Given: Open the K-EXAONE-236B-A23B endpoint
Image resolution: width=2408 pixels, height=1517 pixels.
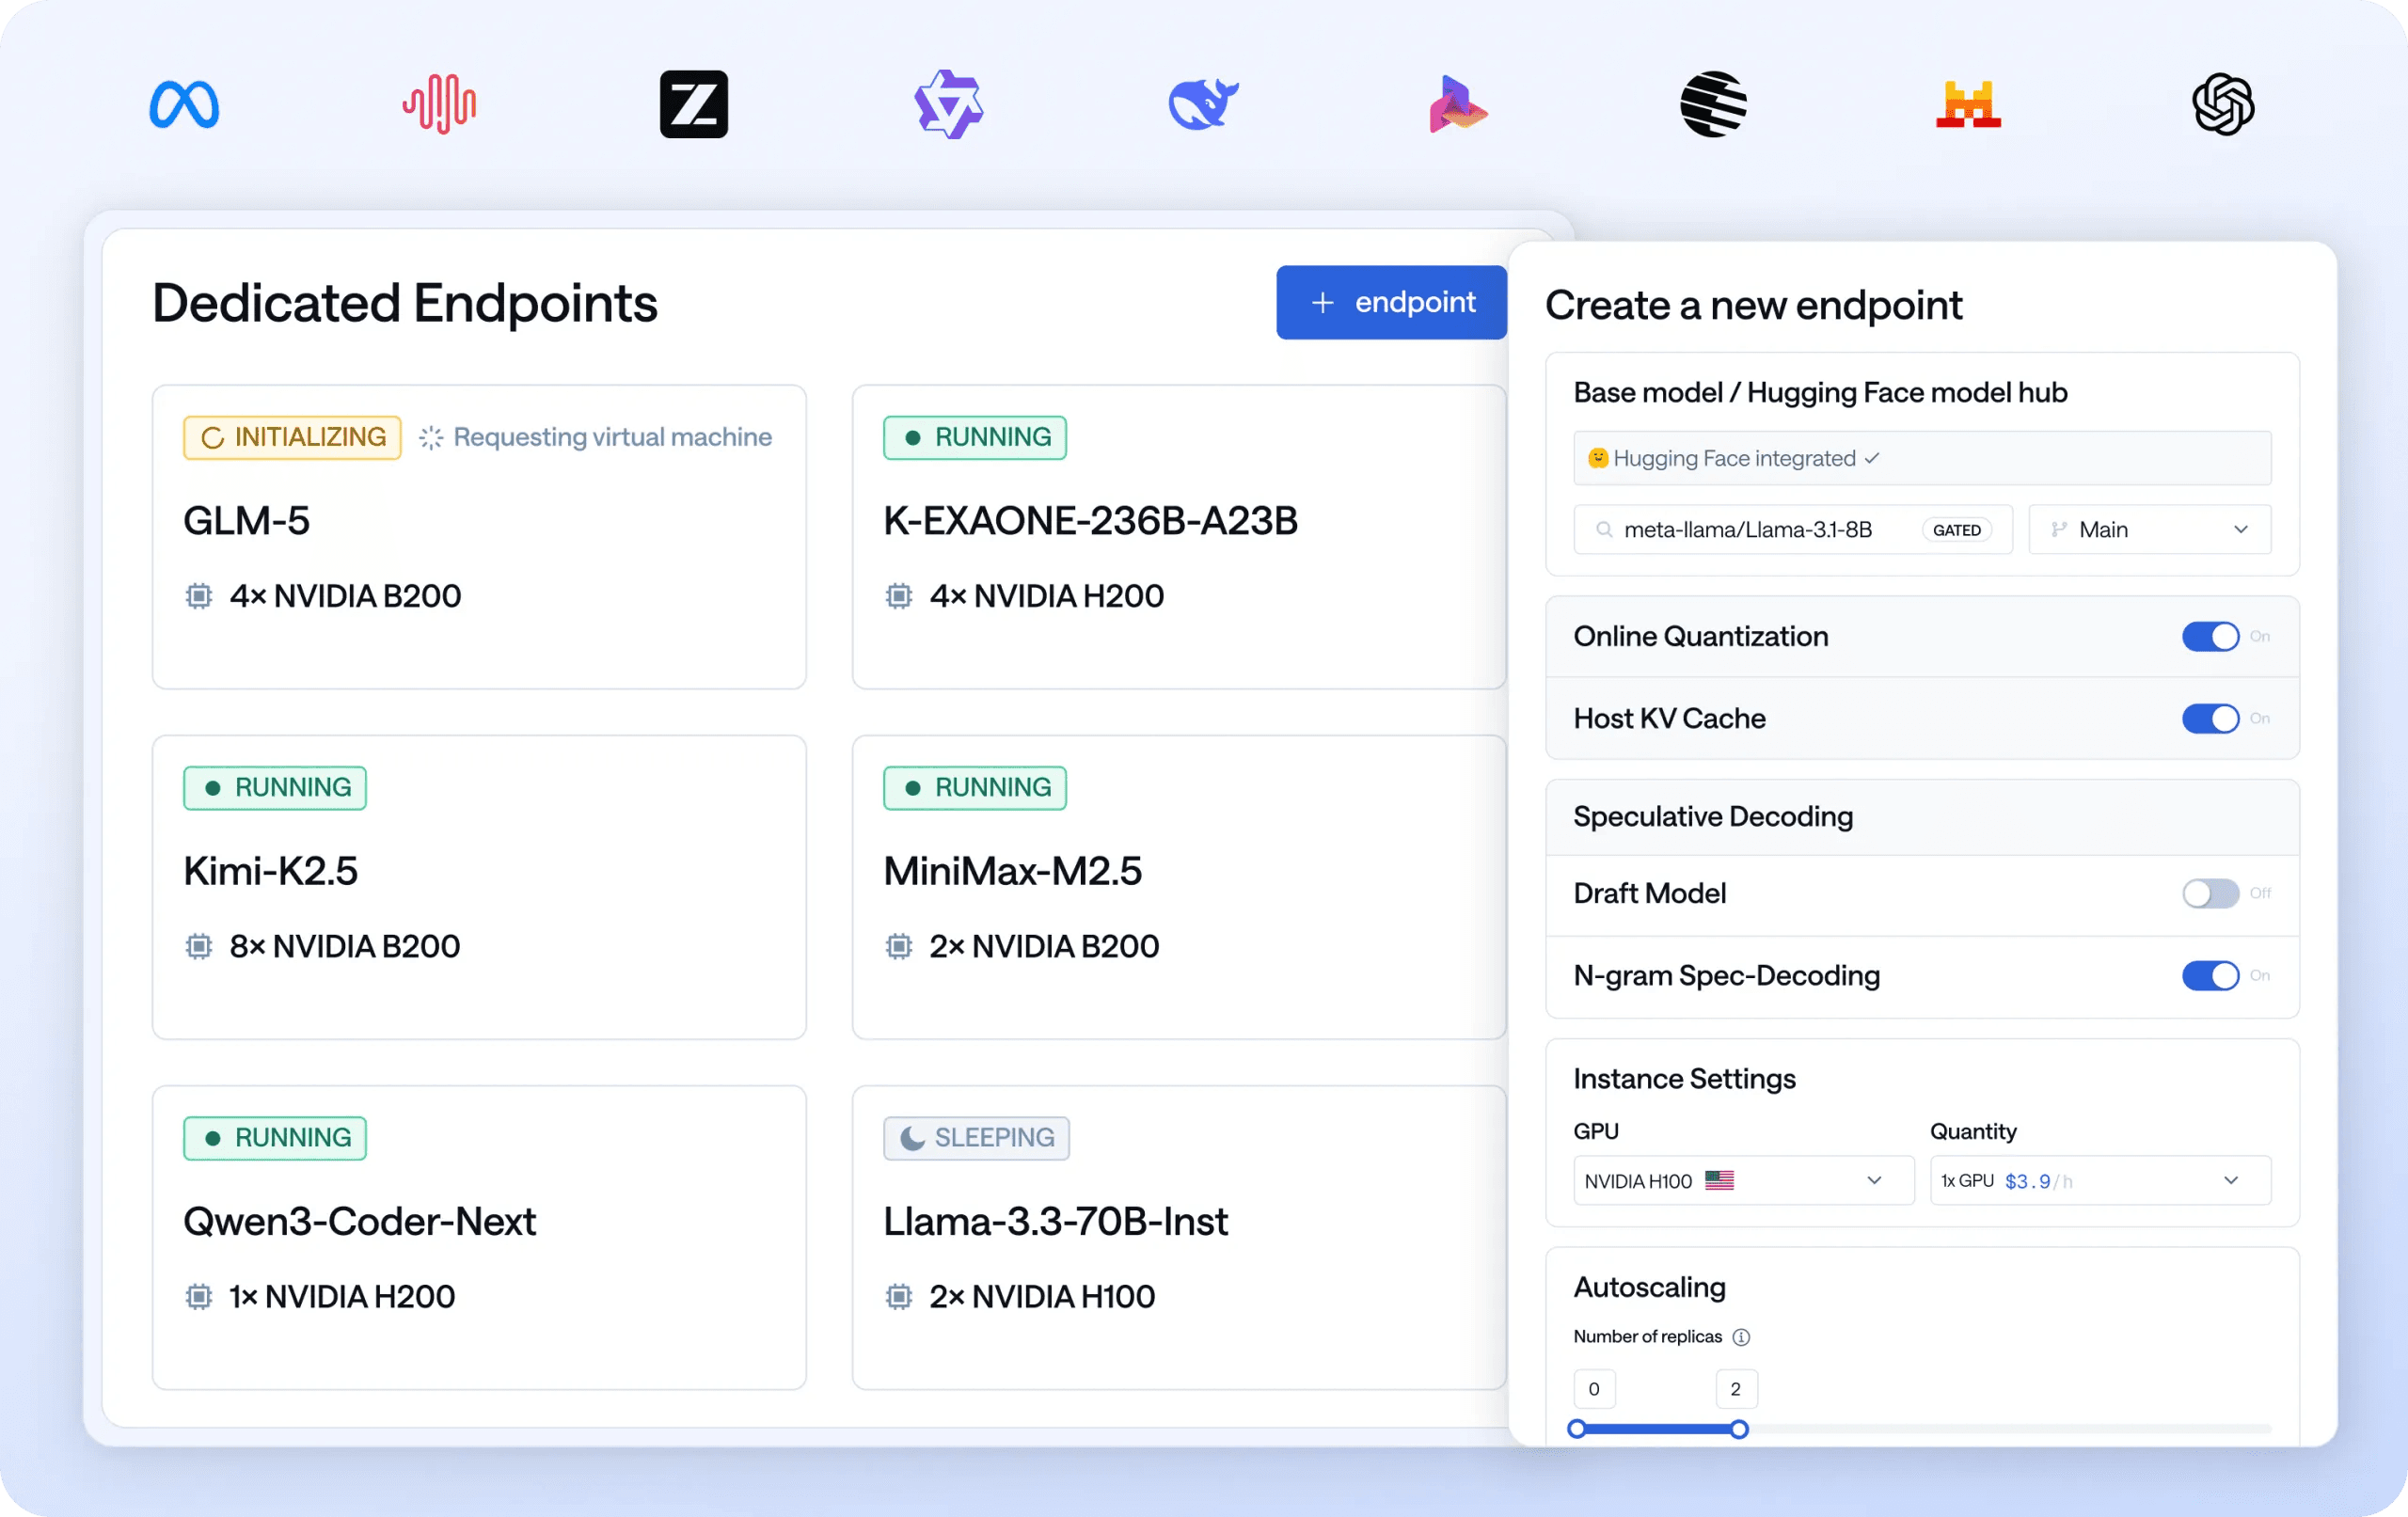Looking at the screenshot, I should tap(1179, 537).
